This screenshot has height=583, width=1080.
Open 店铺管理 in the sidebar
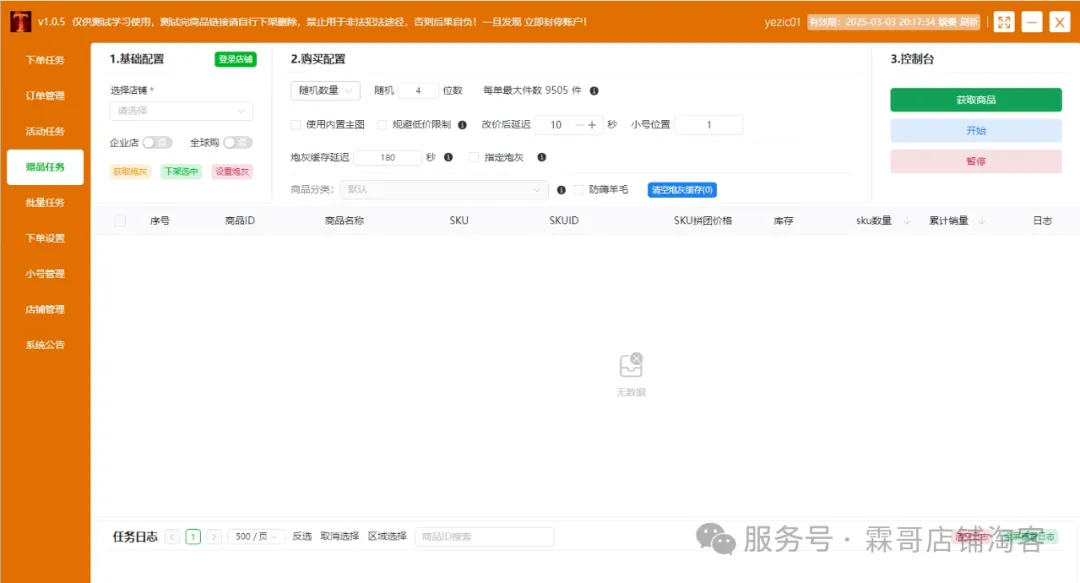pyautogui.click(x=45, y=309)
